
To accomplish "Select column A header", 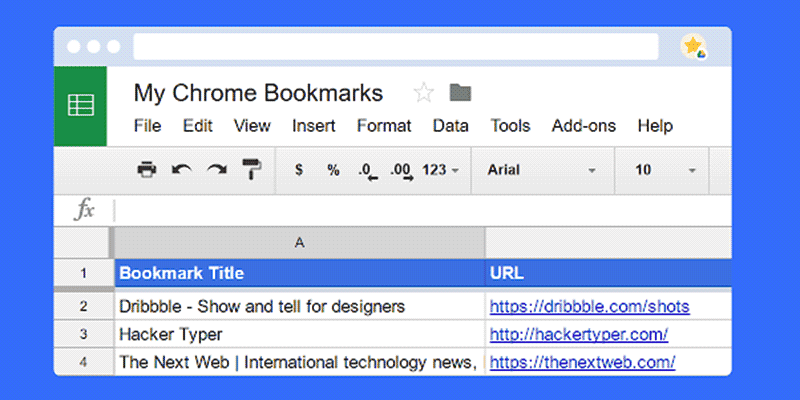I will (299, 243).
